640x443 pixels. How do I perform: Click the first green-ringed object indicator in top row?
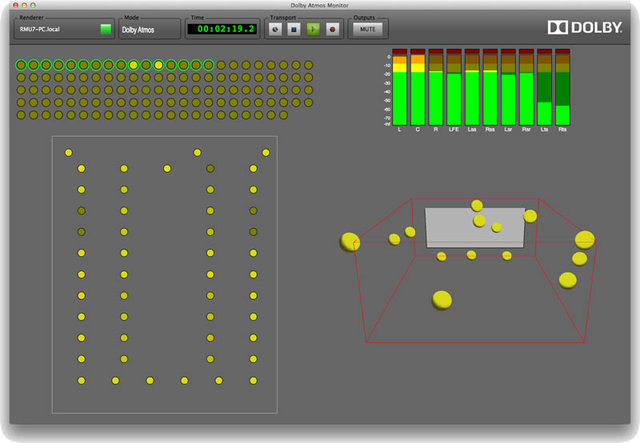tap(21, 65)
